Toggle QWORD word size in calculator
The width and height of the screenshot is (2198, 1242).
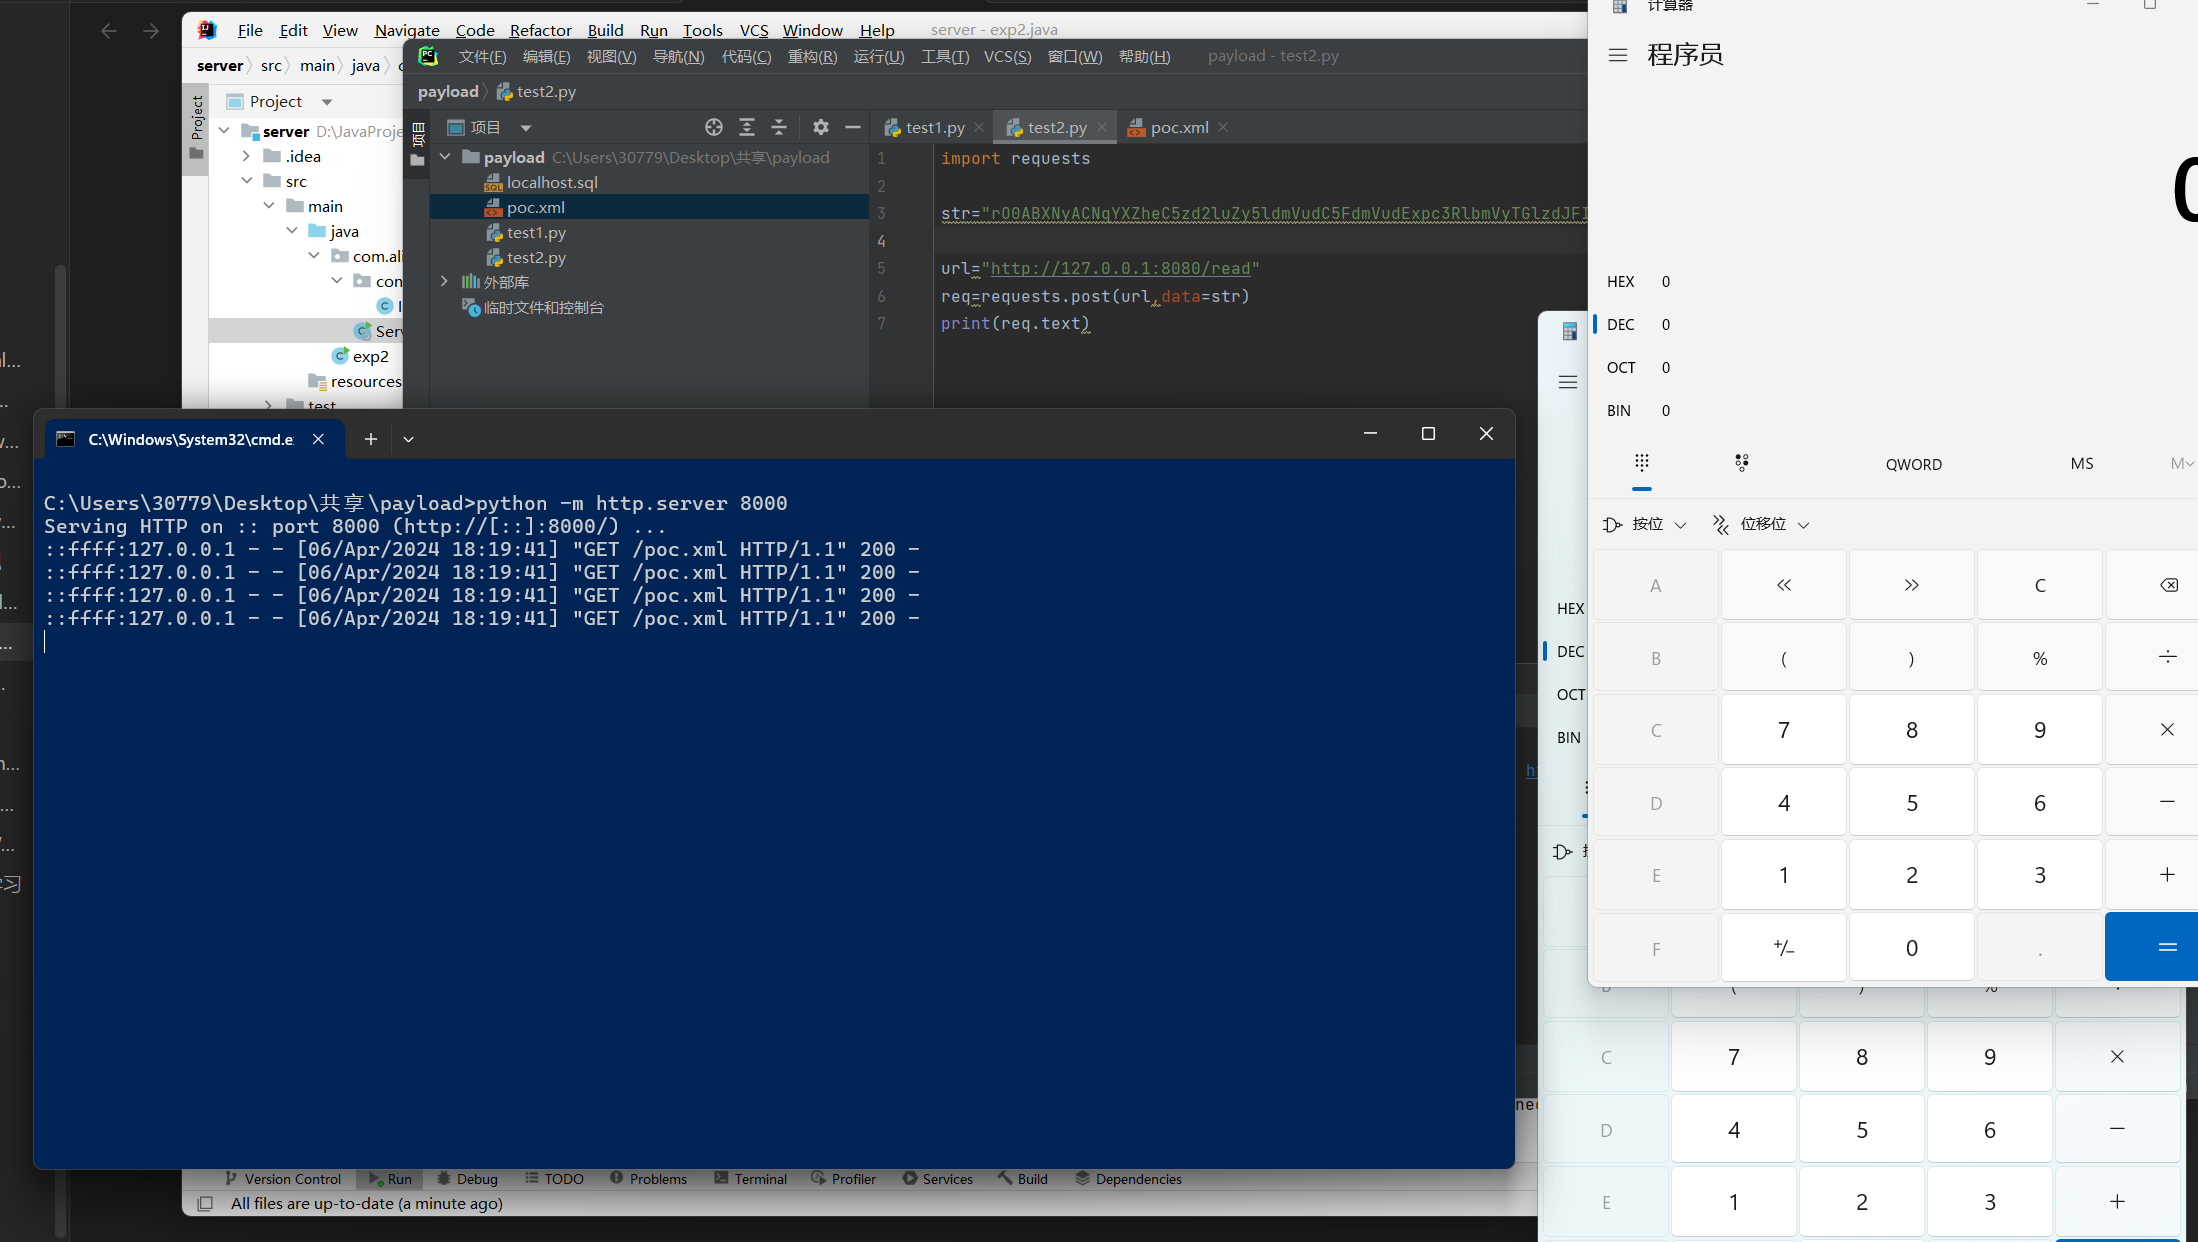pyautogui.click(x=1914, y=464)
